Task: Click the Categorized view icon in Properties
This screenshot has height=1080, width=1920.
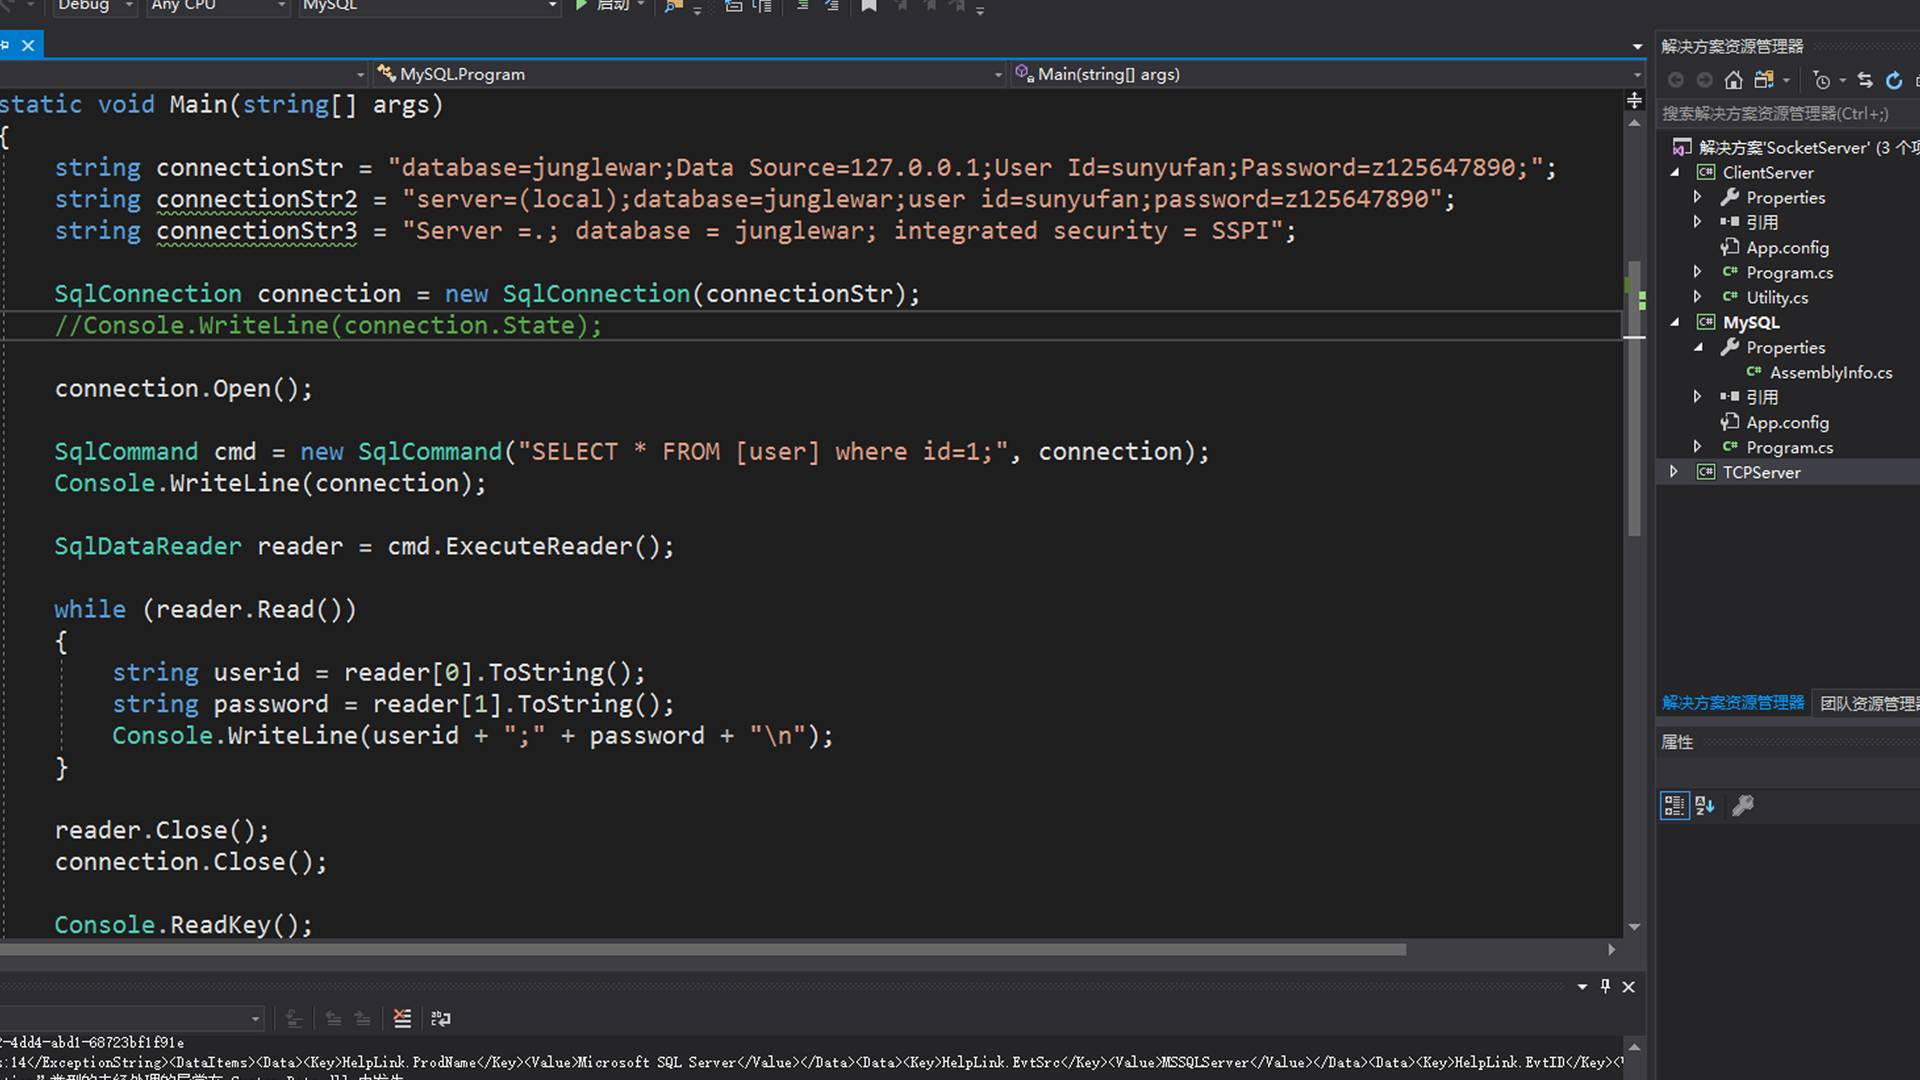Action: (1674, 805)
